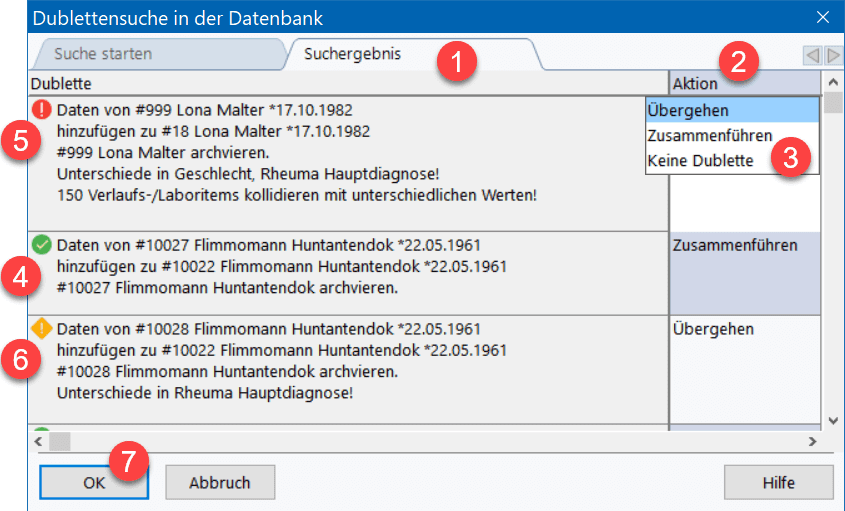Close the Dublettensuche dialog window
845x511 pixels.
[x=823, y=17]
